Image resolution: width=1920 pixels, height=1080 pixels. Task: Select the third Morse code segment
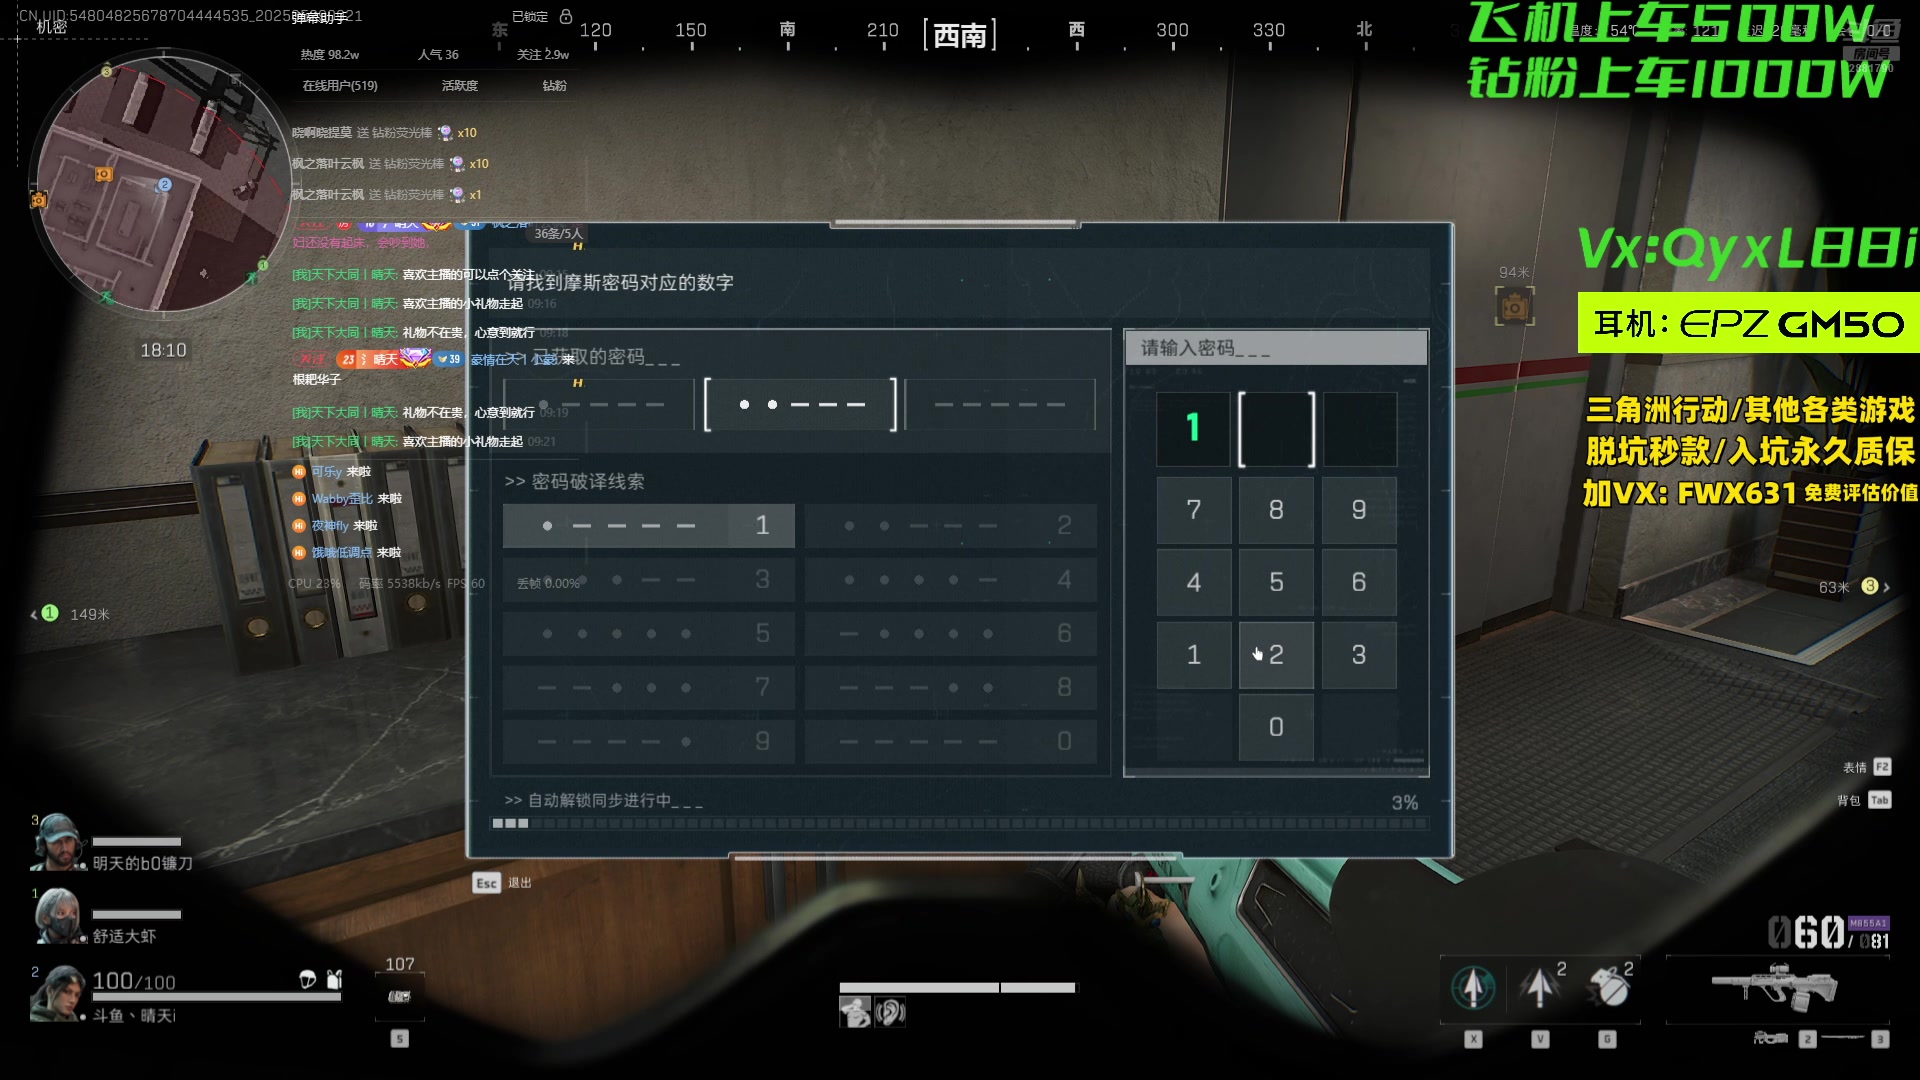tap(1000, 404)
